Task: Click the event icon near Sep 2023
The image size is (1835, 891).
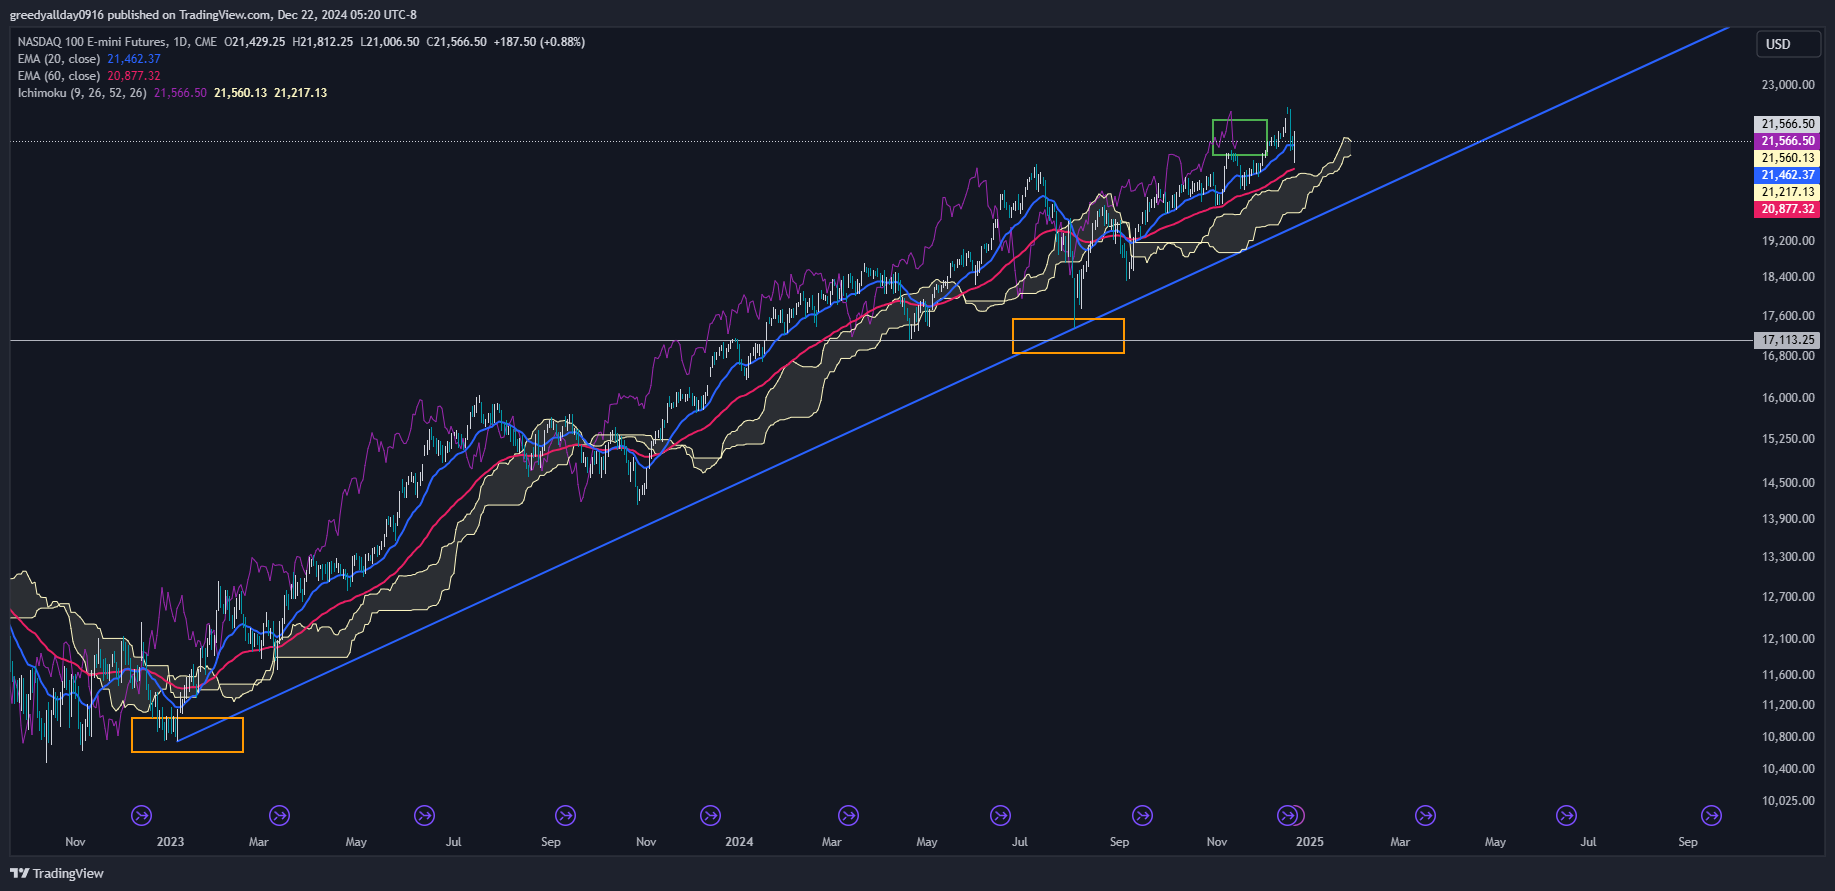Action: 566,816
